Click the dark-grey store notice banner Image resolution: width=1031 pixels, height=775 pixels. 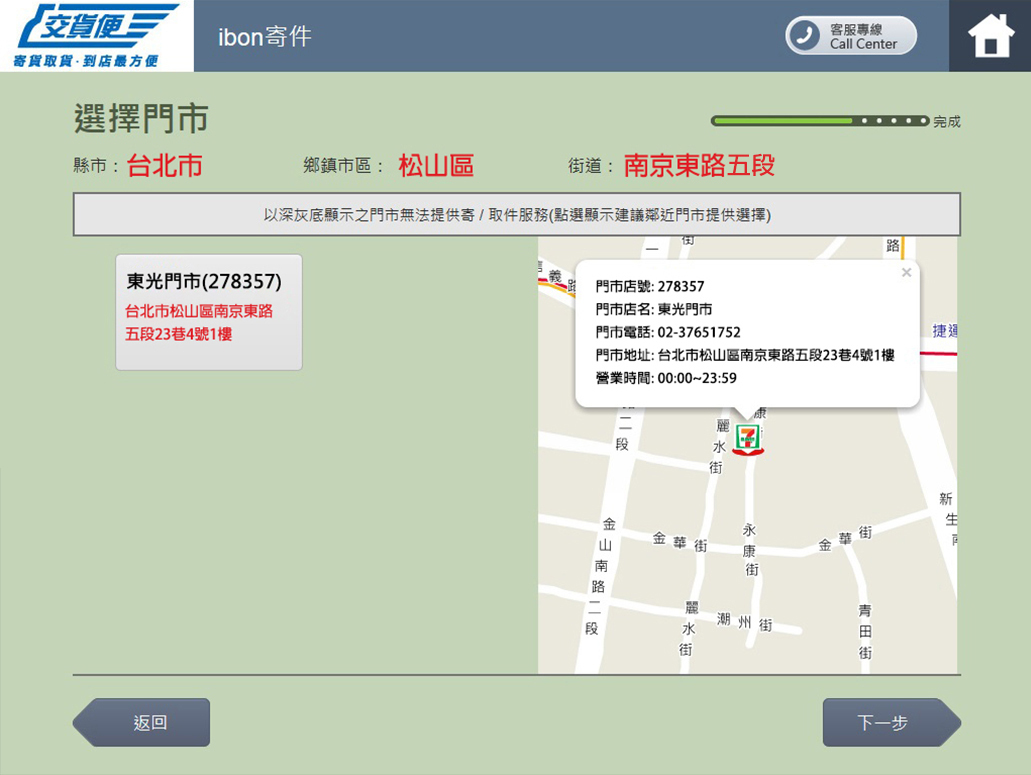click(517, 214)
